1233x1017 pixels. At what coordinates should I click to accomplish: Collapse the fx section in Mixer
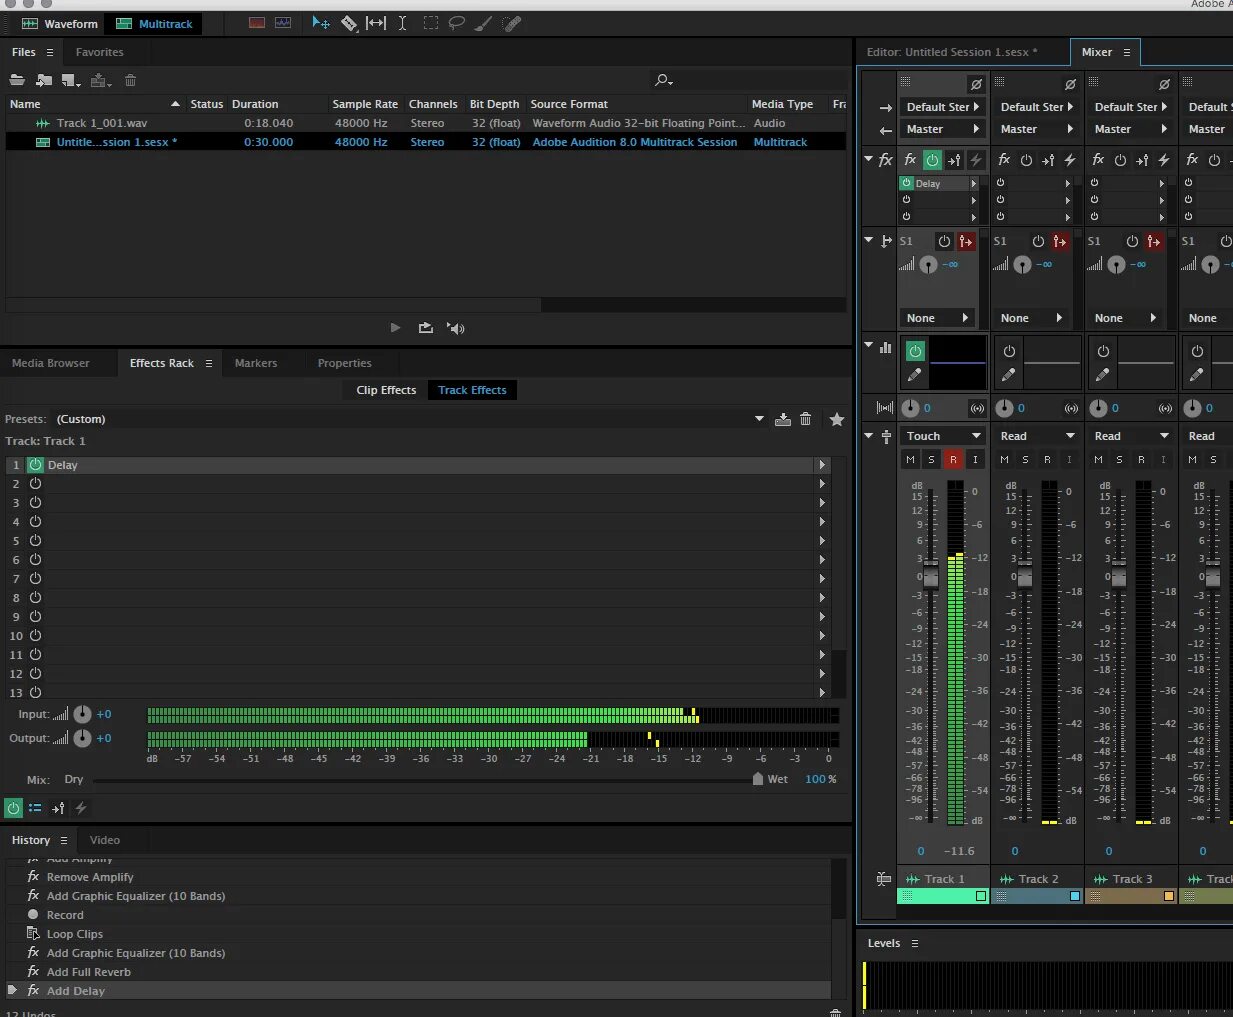pyautogui.click(x=869, y=159)
